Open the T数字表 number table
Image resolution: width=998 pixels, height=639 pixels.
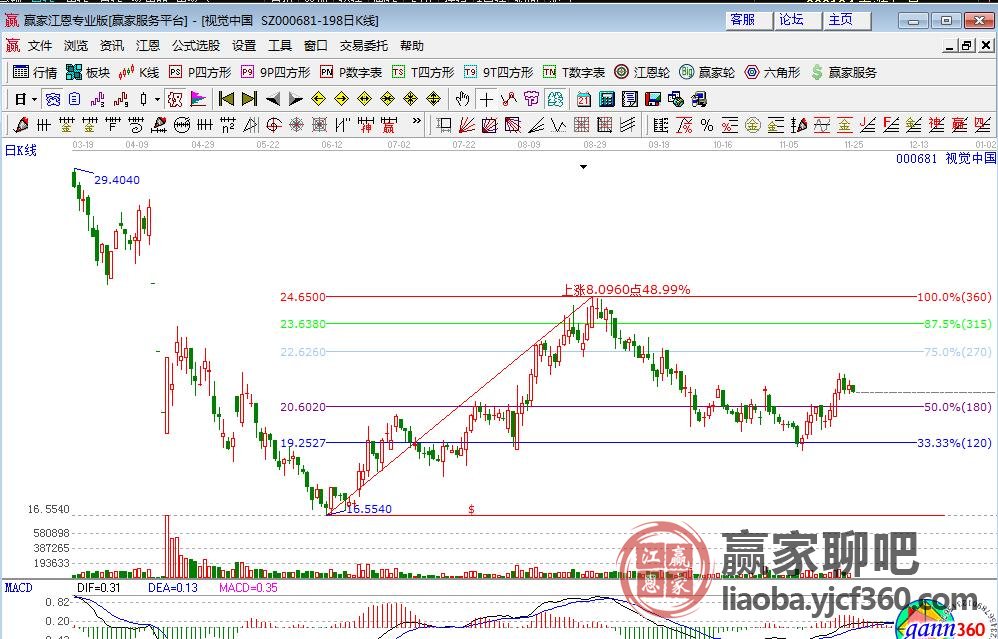coord(574,73)
